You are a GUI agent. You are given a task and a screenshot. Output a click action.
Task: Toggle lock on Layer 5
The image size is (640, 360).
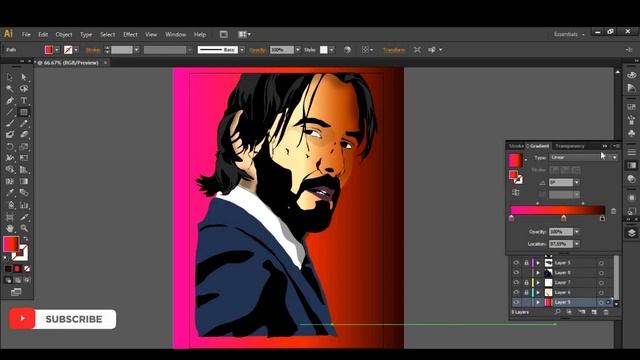(x=526, y=263)
